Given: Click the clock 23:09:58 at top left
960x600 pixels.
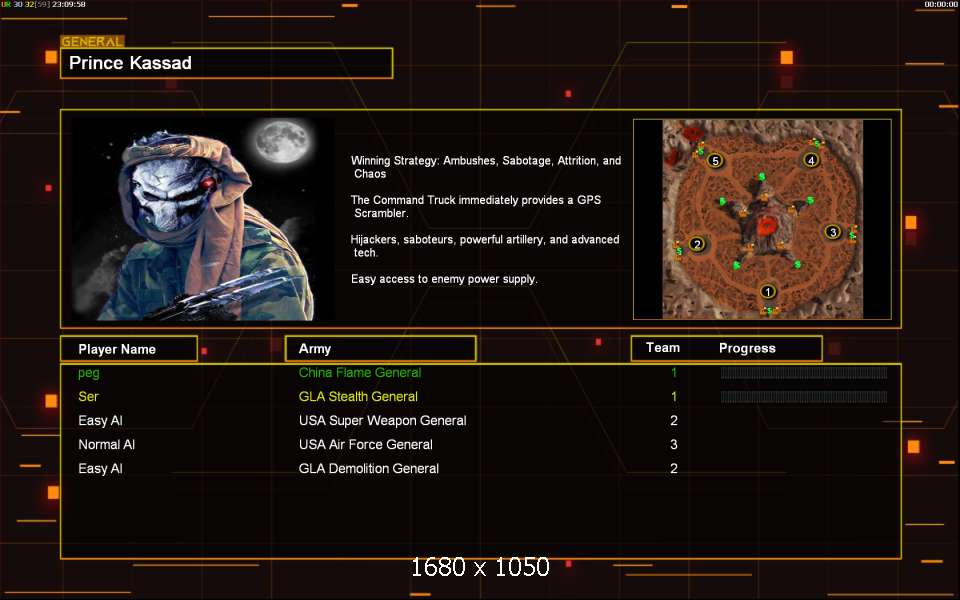Looking at the screenshot, I should pos(69,4).
